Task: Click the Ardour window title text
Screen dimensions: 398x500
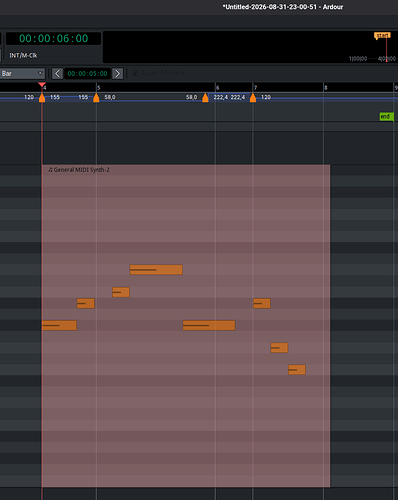Action: (283, 7)
